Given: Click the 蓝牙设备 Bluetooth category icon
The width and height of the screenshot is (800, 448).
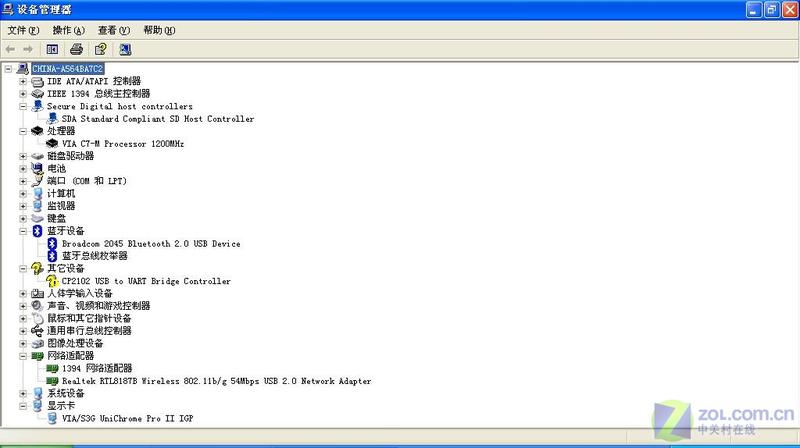Looking at the screenshot, I should click(37, 231).
